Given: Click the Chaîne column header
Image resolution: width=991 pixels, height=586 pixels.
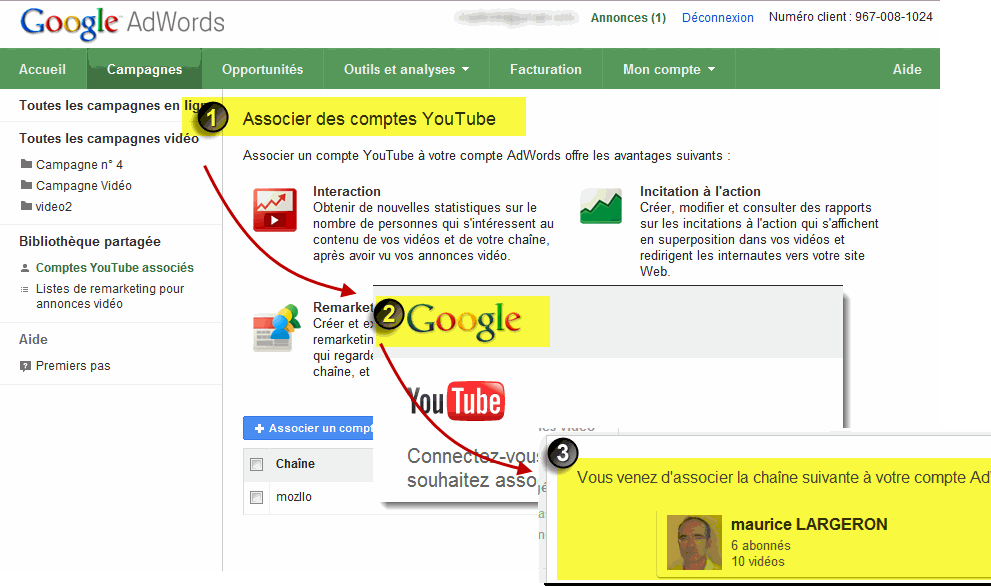Looking at the screenshot, I should 295,464.
